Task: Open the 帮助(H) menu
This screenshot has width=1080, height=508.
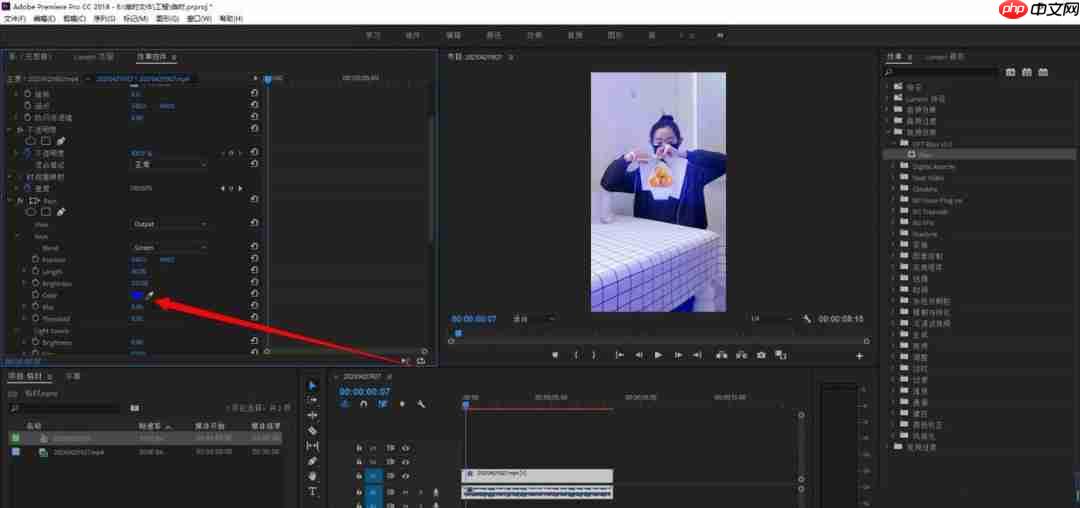Action: pyautogui.click(x=231, y=19)
